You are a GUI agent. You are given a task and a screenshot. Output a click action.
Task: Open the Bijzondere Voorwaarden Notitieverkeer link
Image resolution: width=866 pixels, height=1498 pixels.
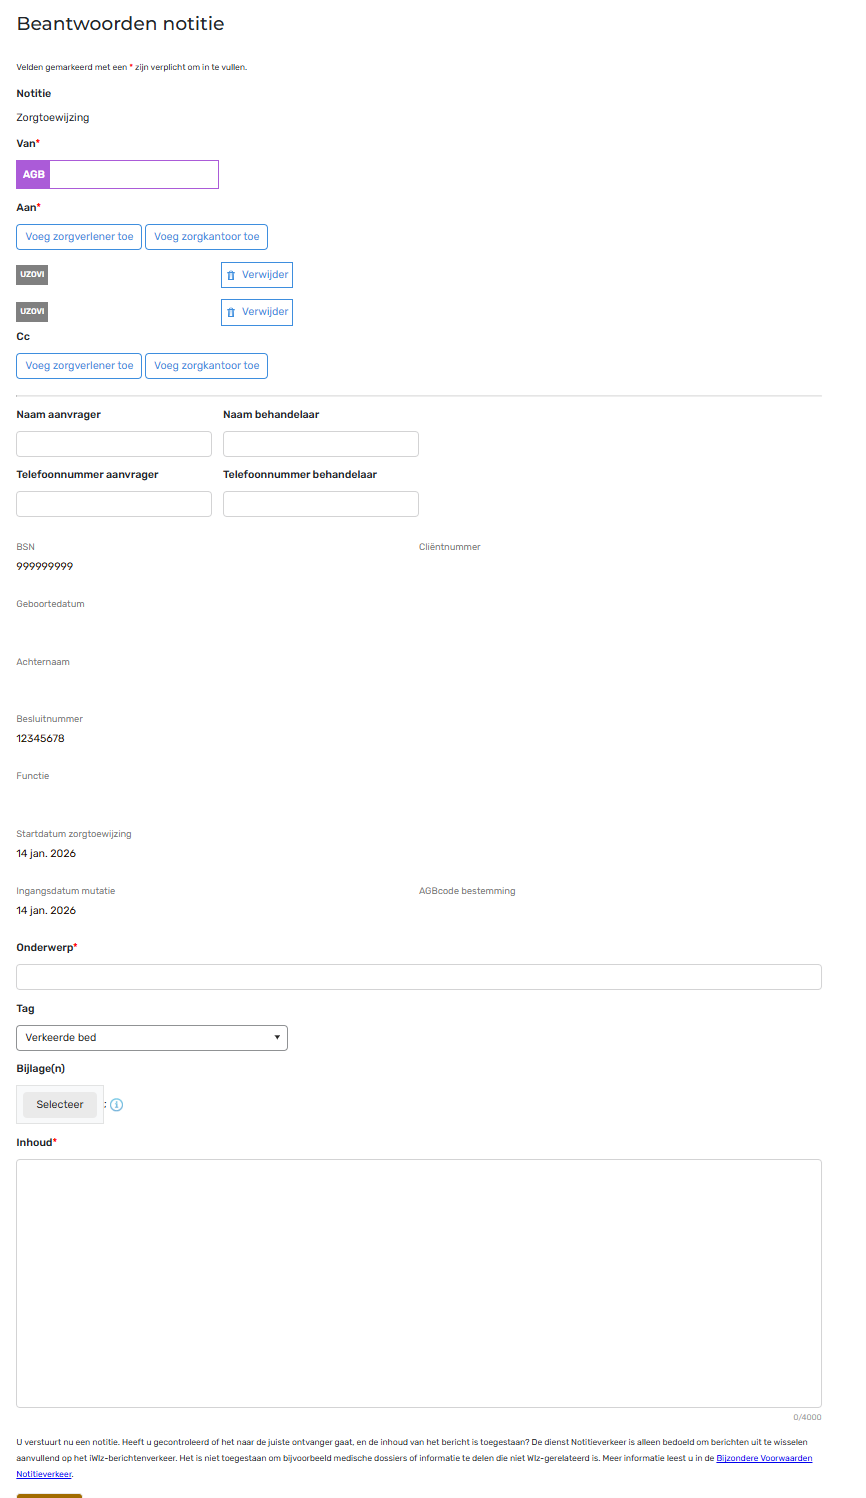tap(764, 1458)
